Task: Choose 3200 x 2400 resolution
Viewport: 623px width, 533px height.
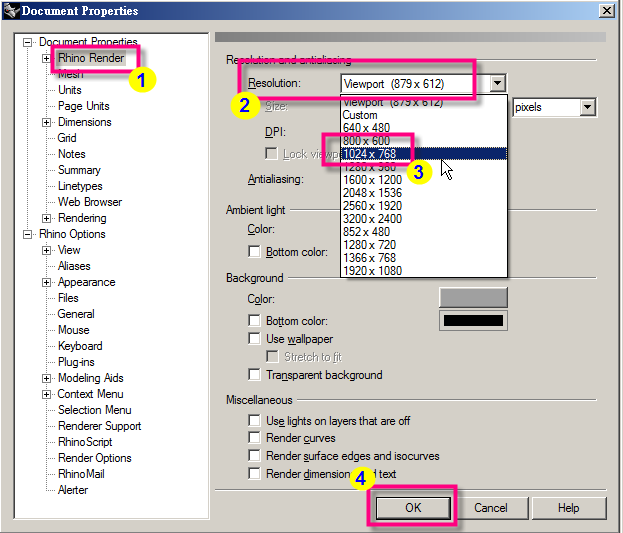Action: (x=424, y=219)
